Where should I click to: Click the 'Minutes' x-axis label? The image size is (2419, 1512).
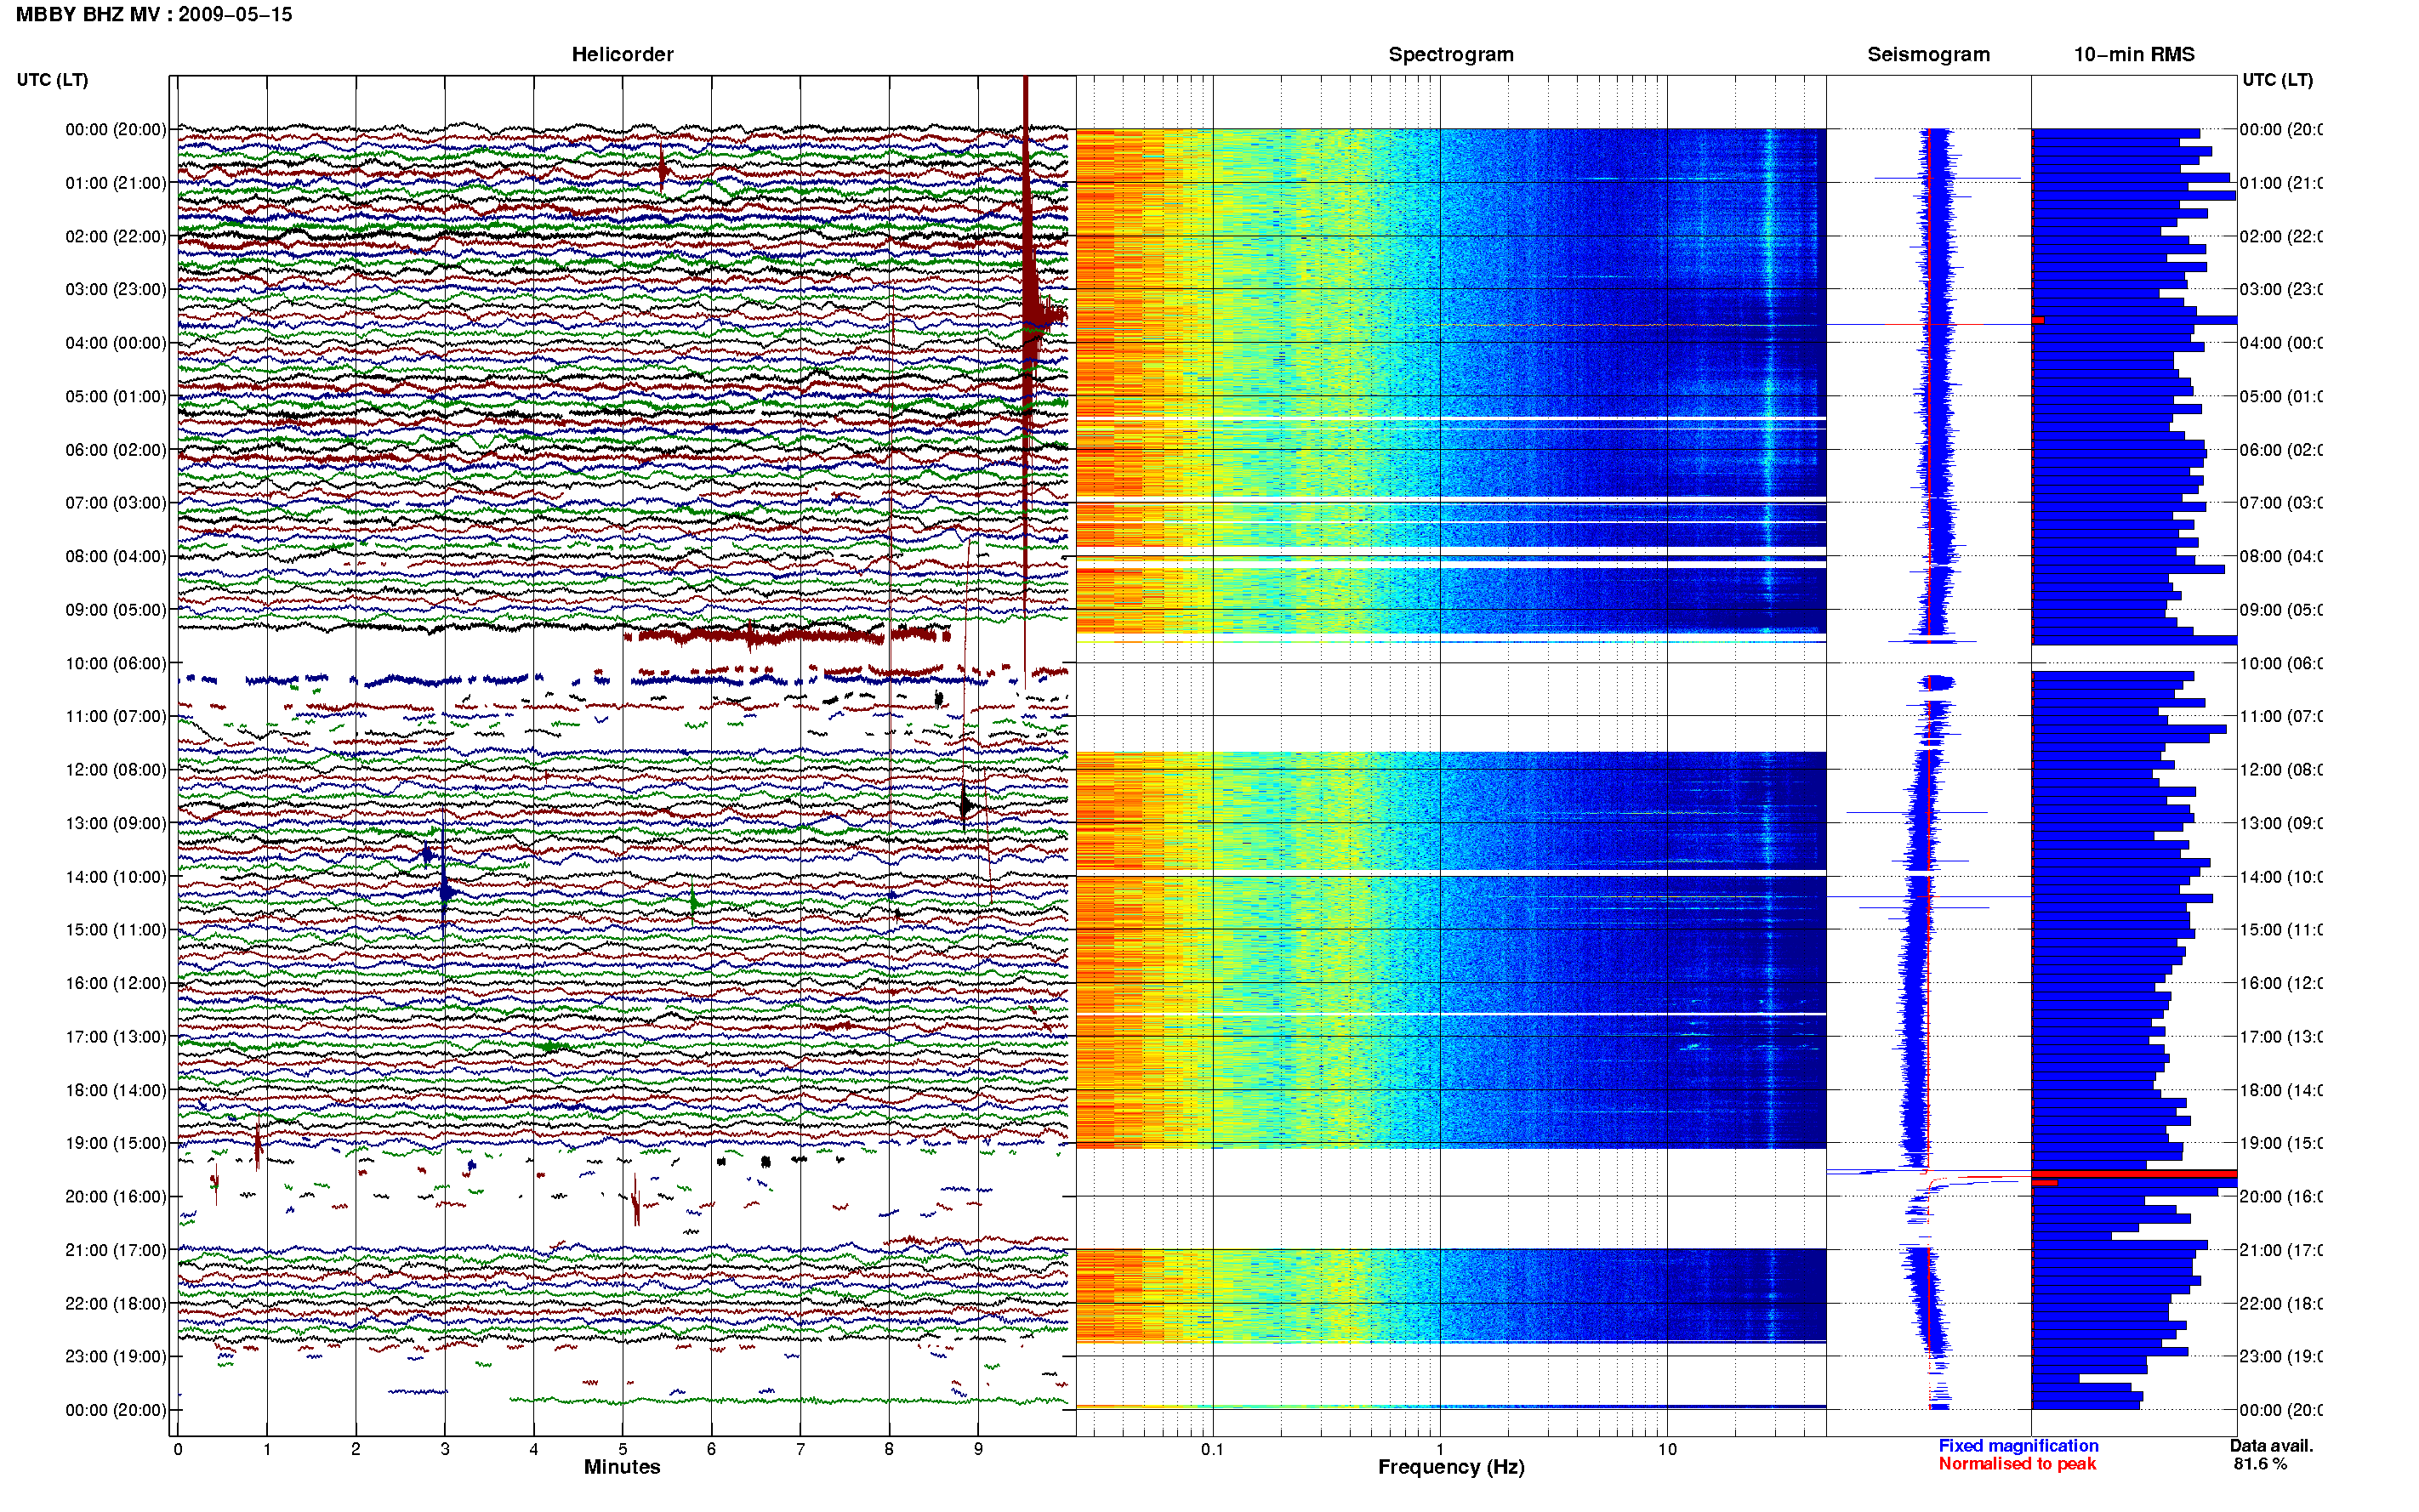[622, 1467]
